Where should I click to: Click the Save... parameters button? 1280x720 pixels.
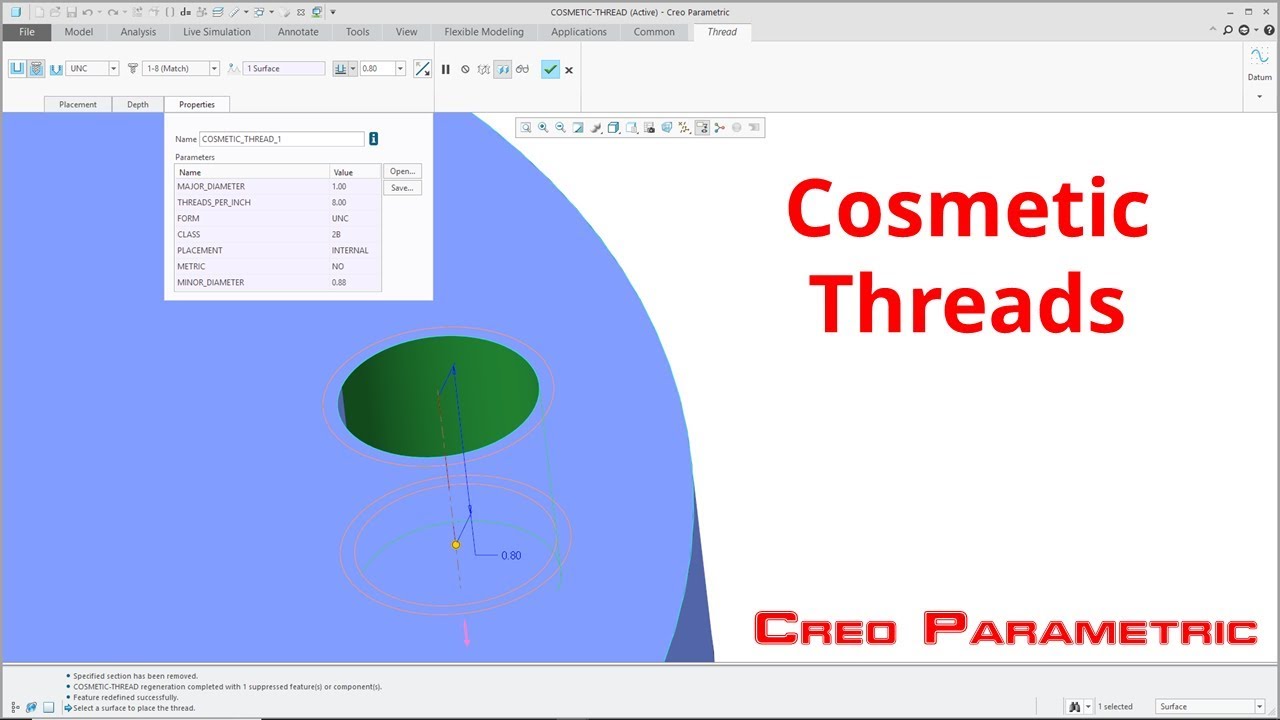(402, 188)
